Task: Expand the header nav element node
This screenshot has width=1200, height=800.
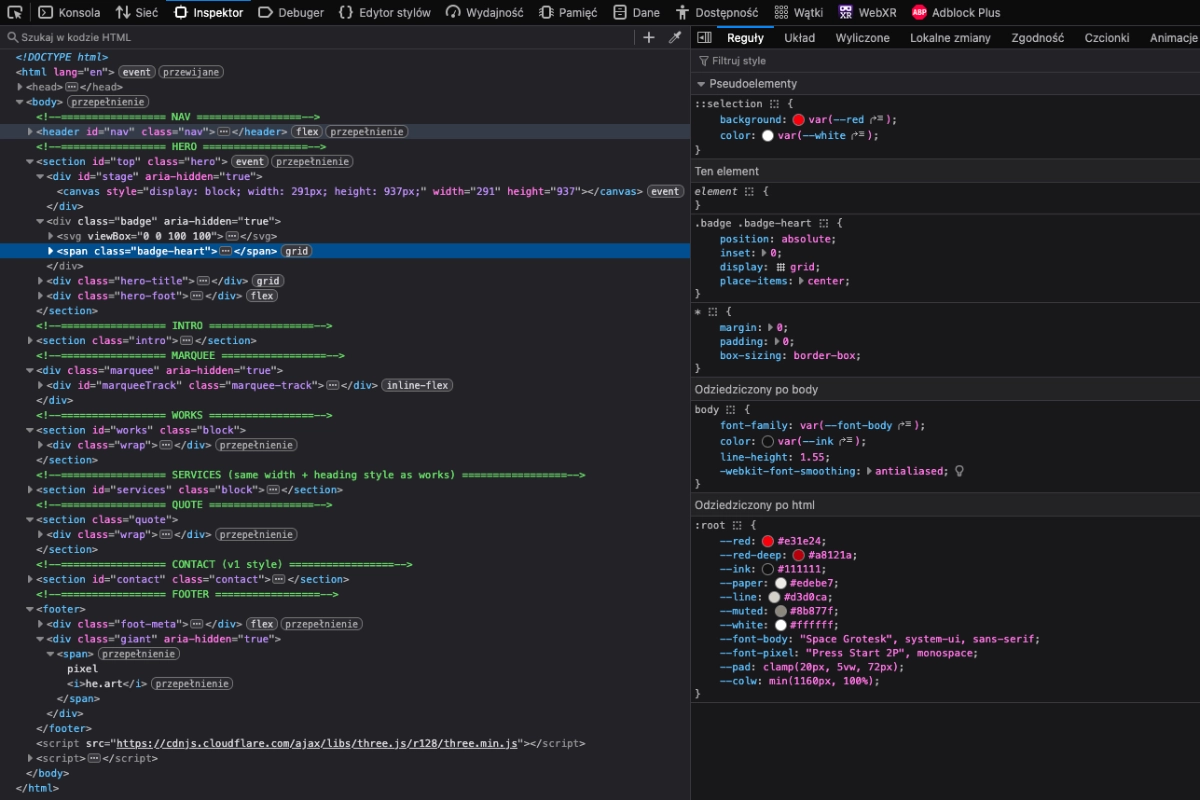Action: [30, 132]
